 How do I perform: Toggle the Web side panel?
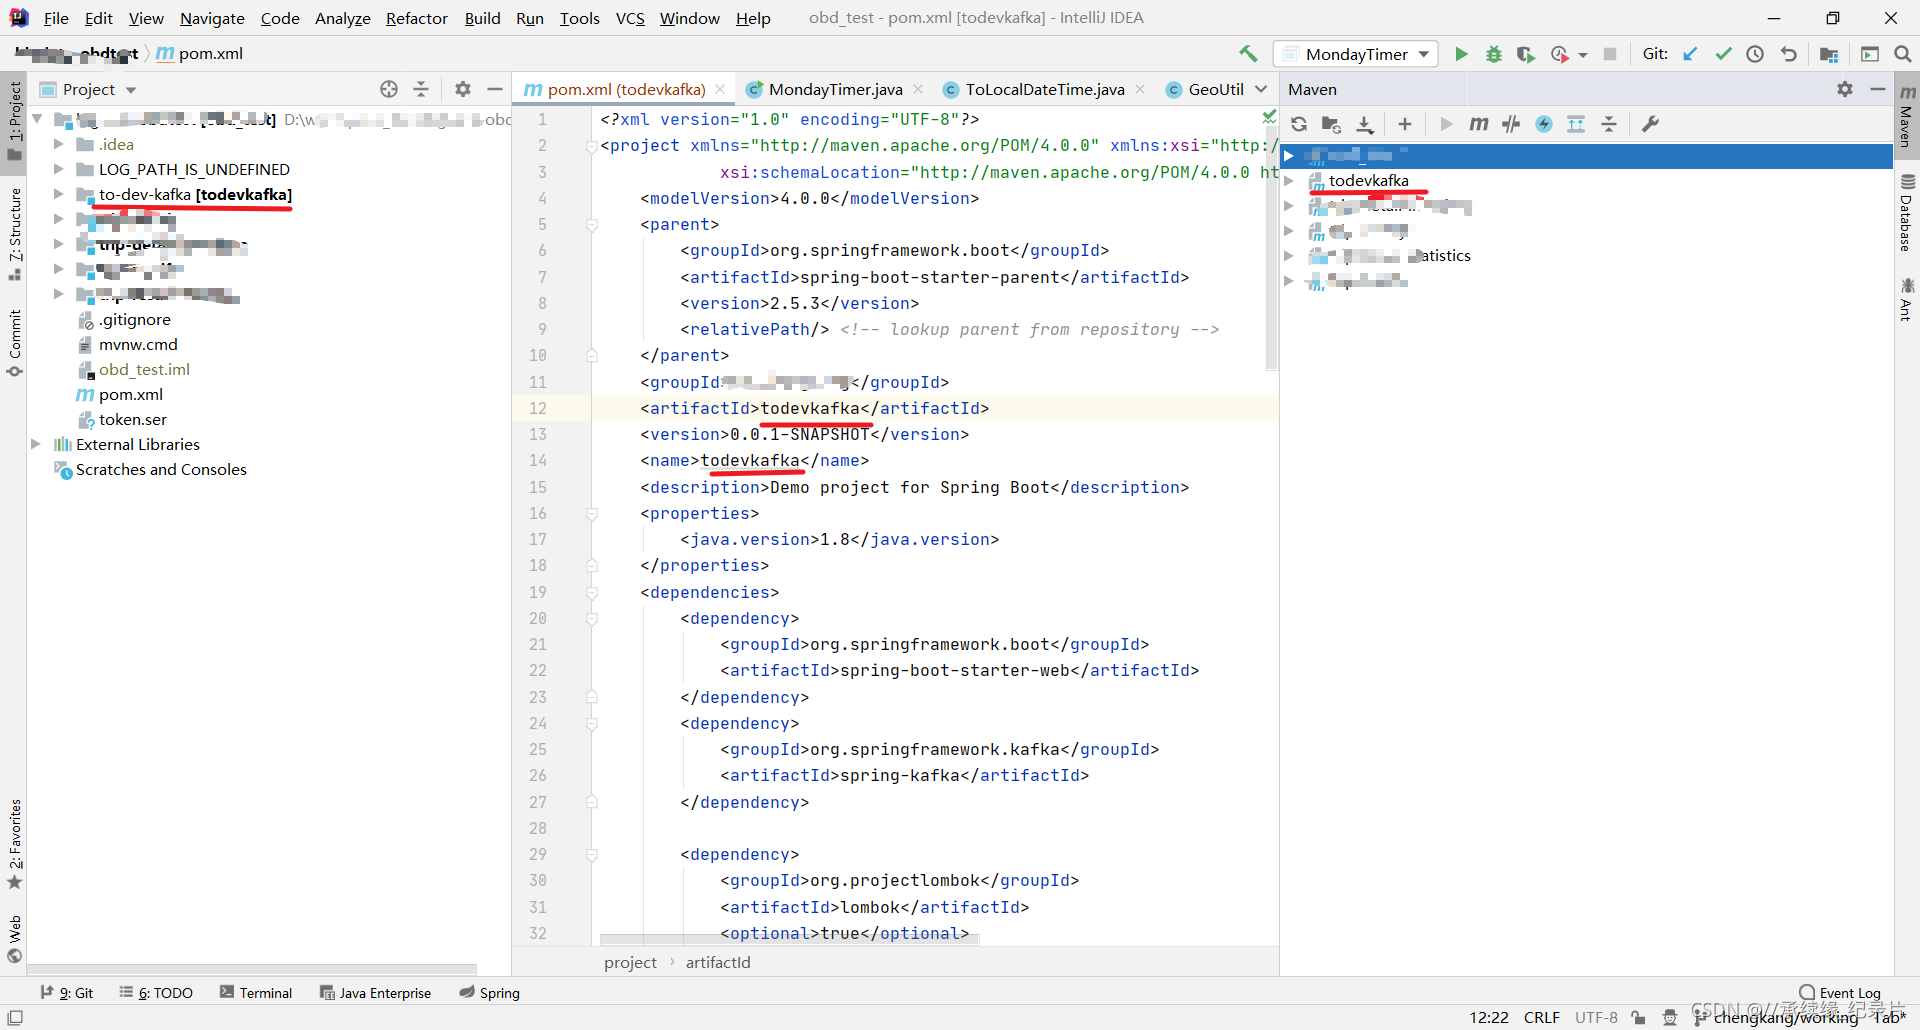tap(14, 938)
